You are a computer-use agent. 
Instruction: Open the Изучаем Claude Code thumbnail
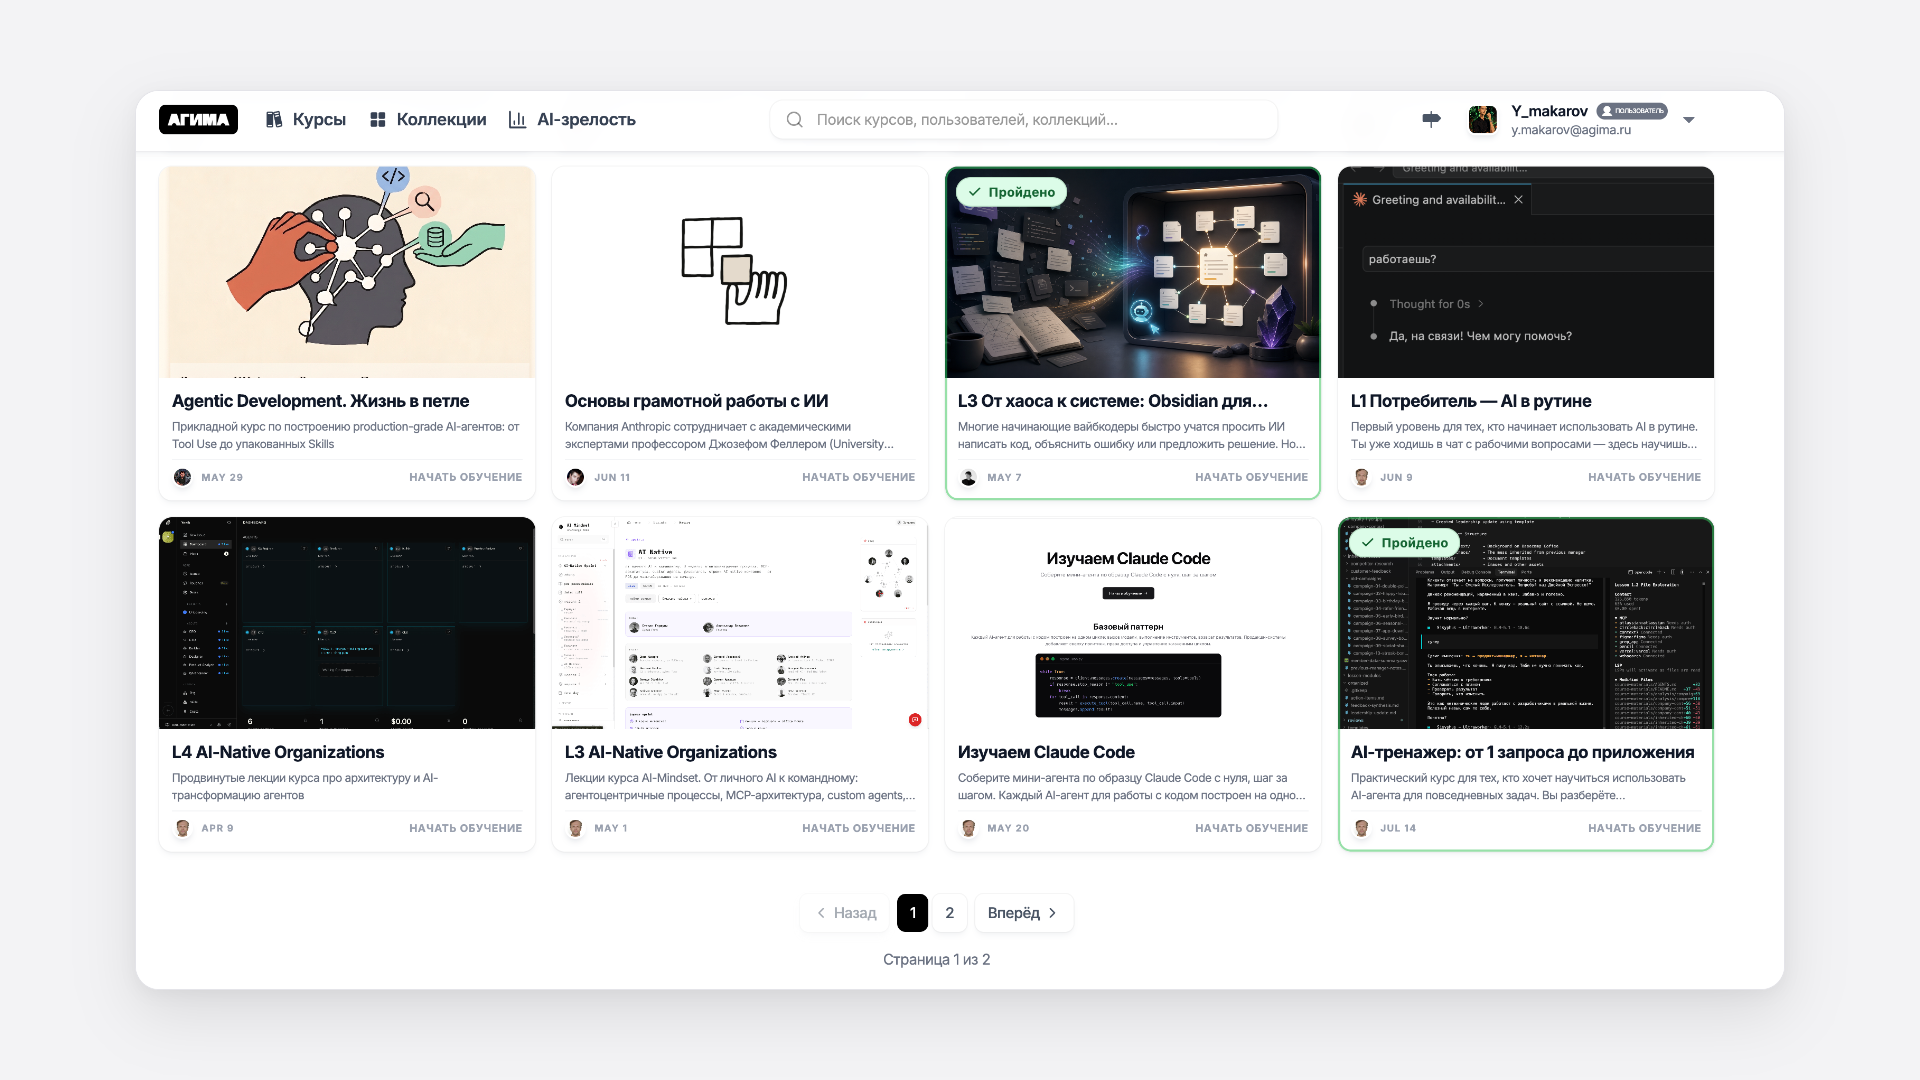coord(1133,623)
